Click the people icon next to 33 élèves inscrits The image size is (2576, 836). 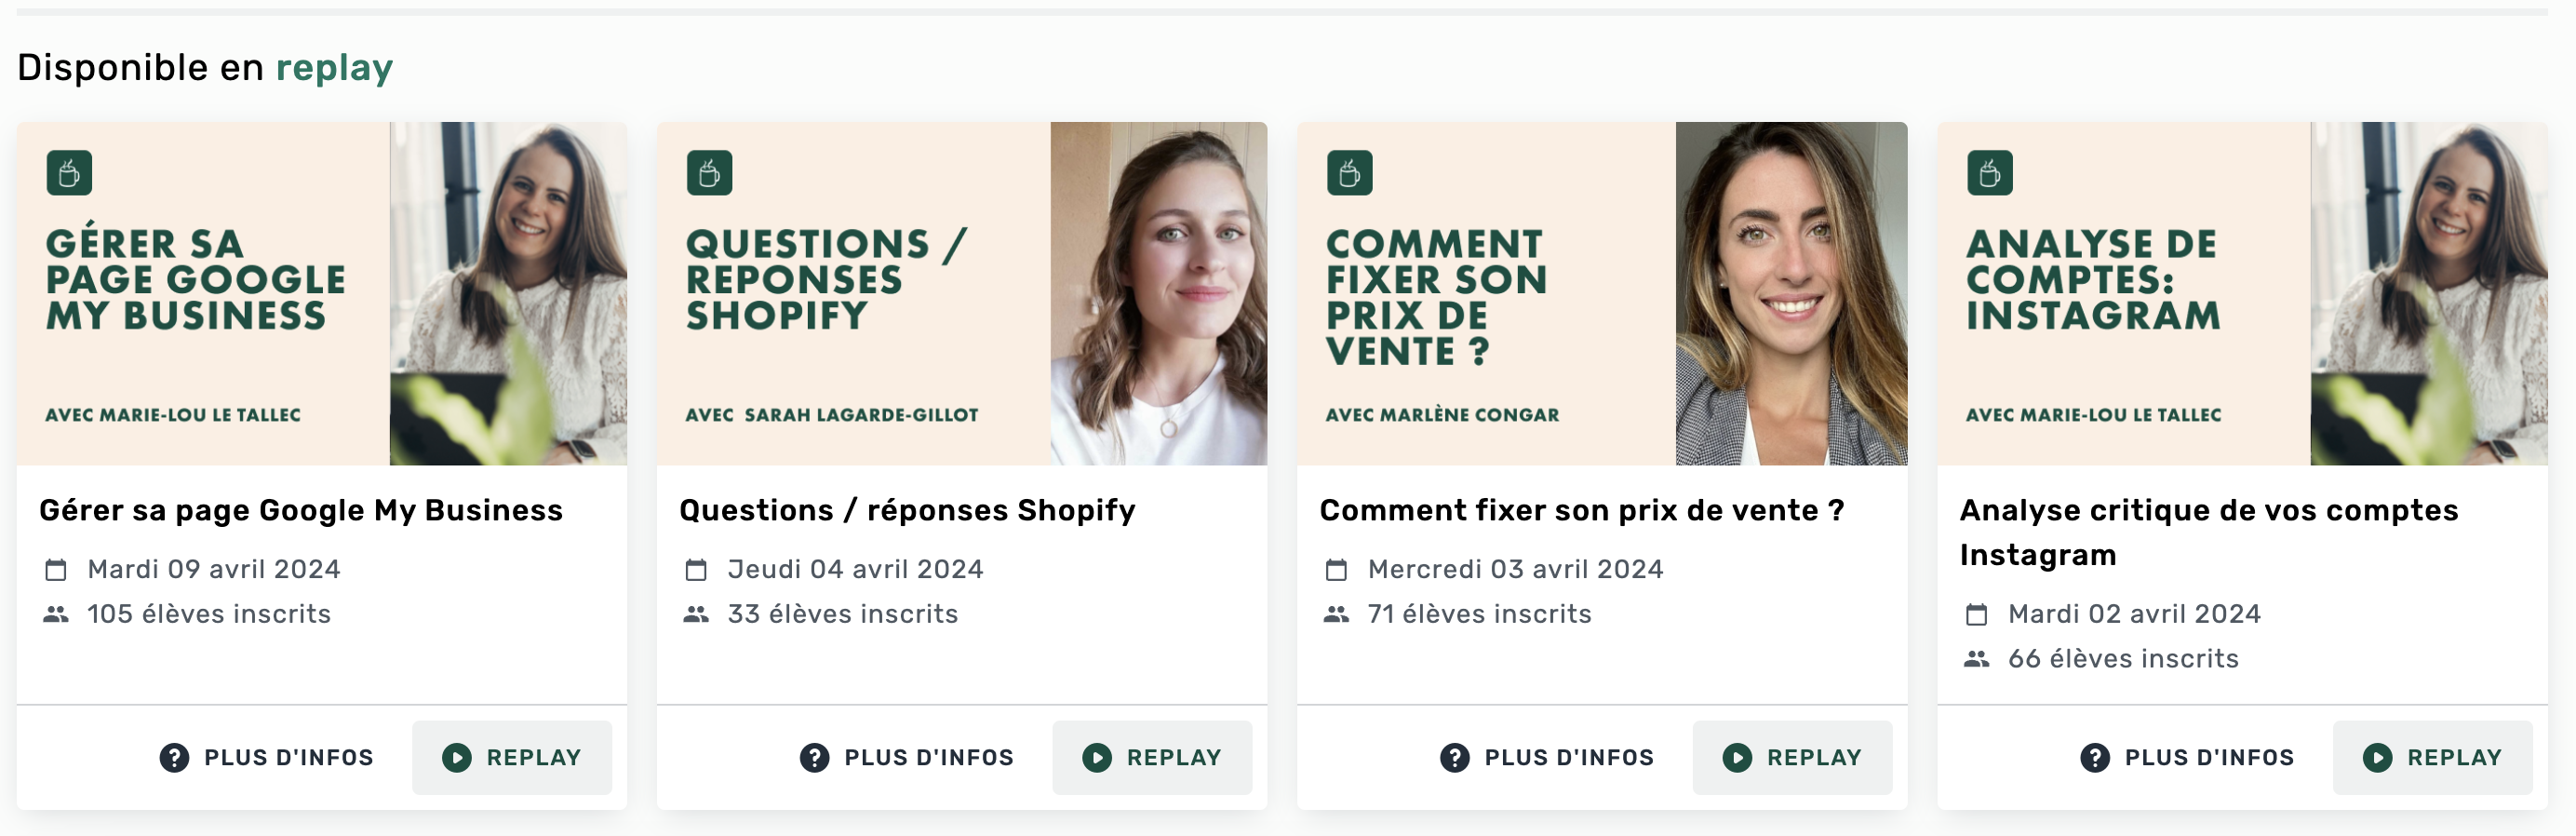click(696, 614)
